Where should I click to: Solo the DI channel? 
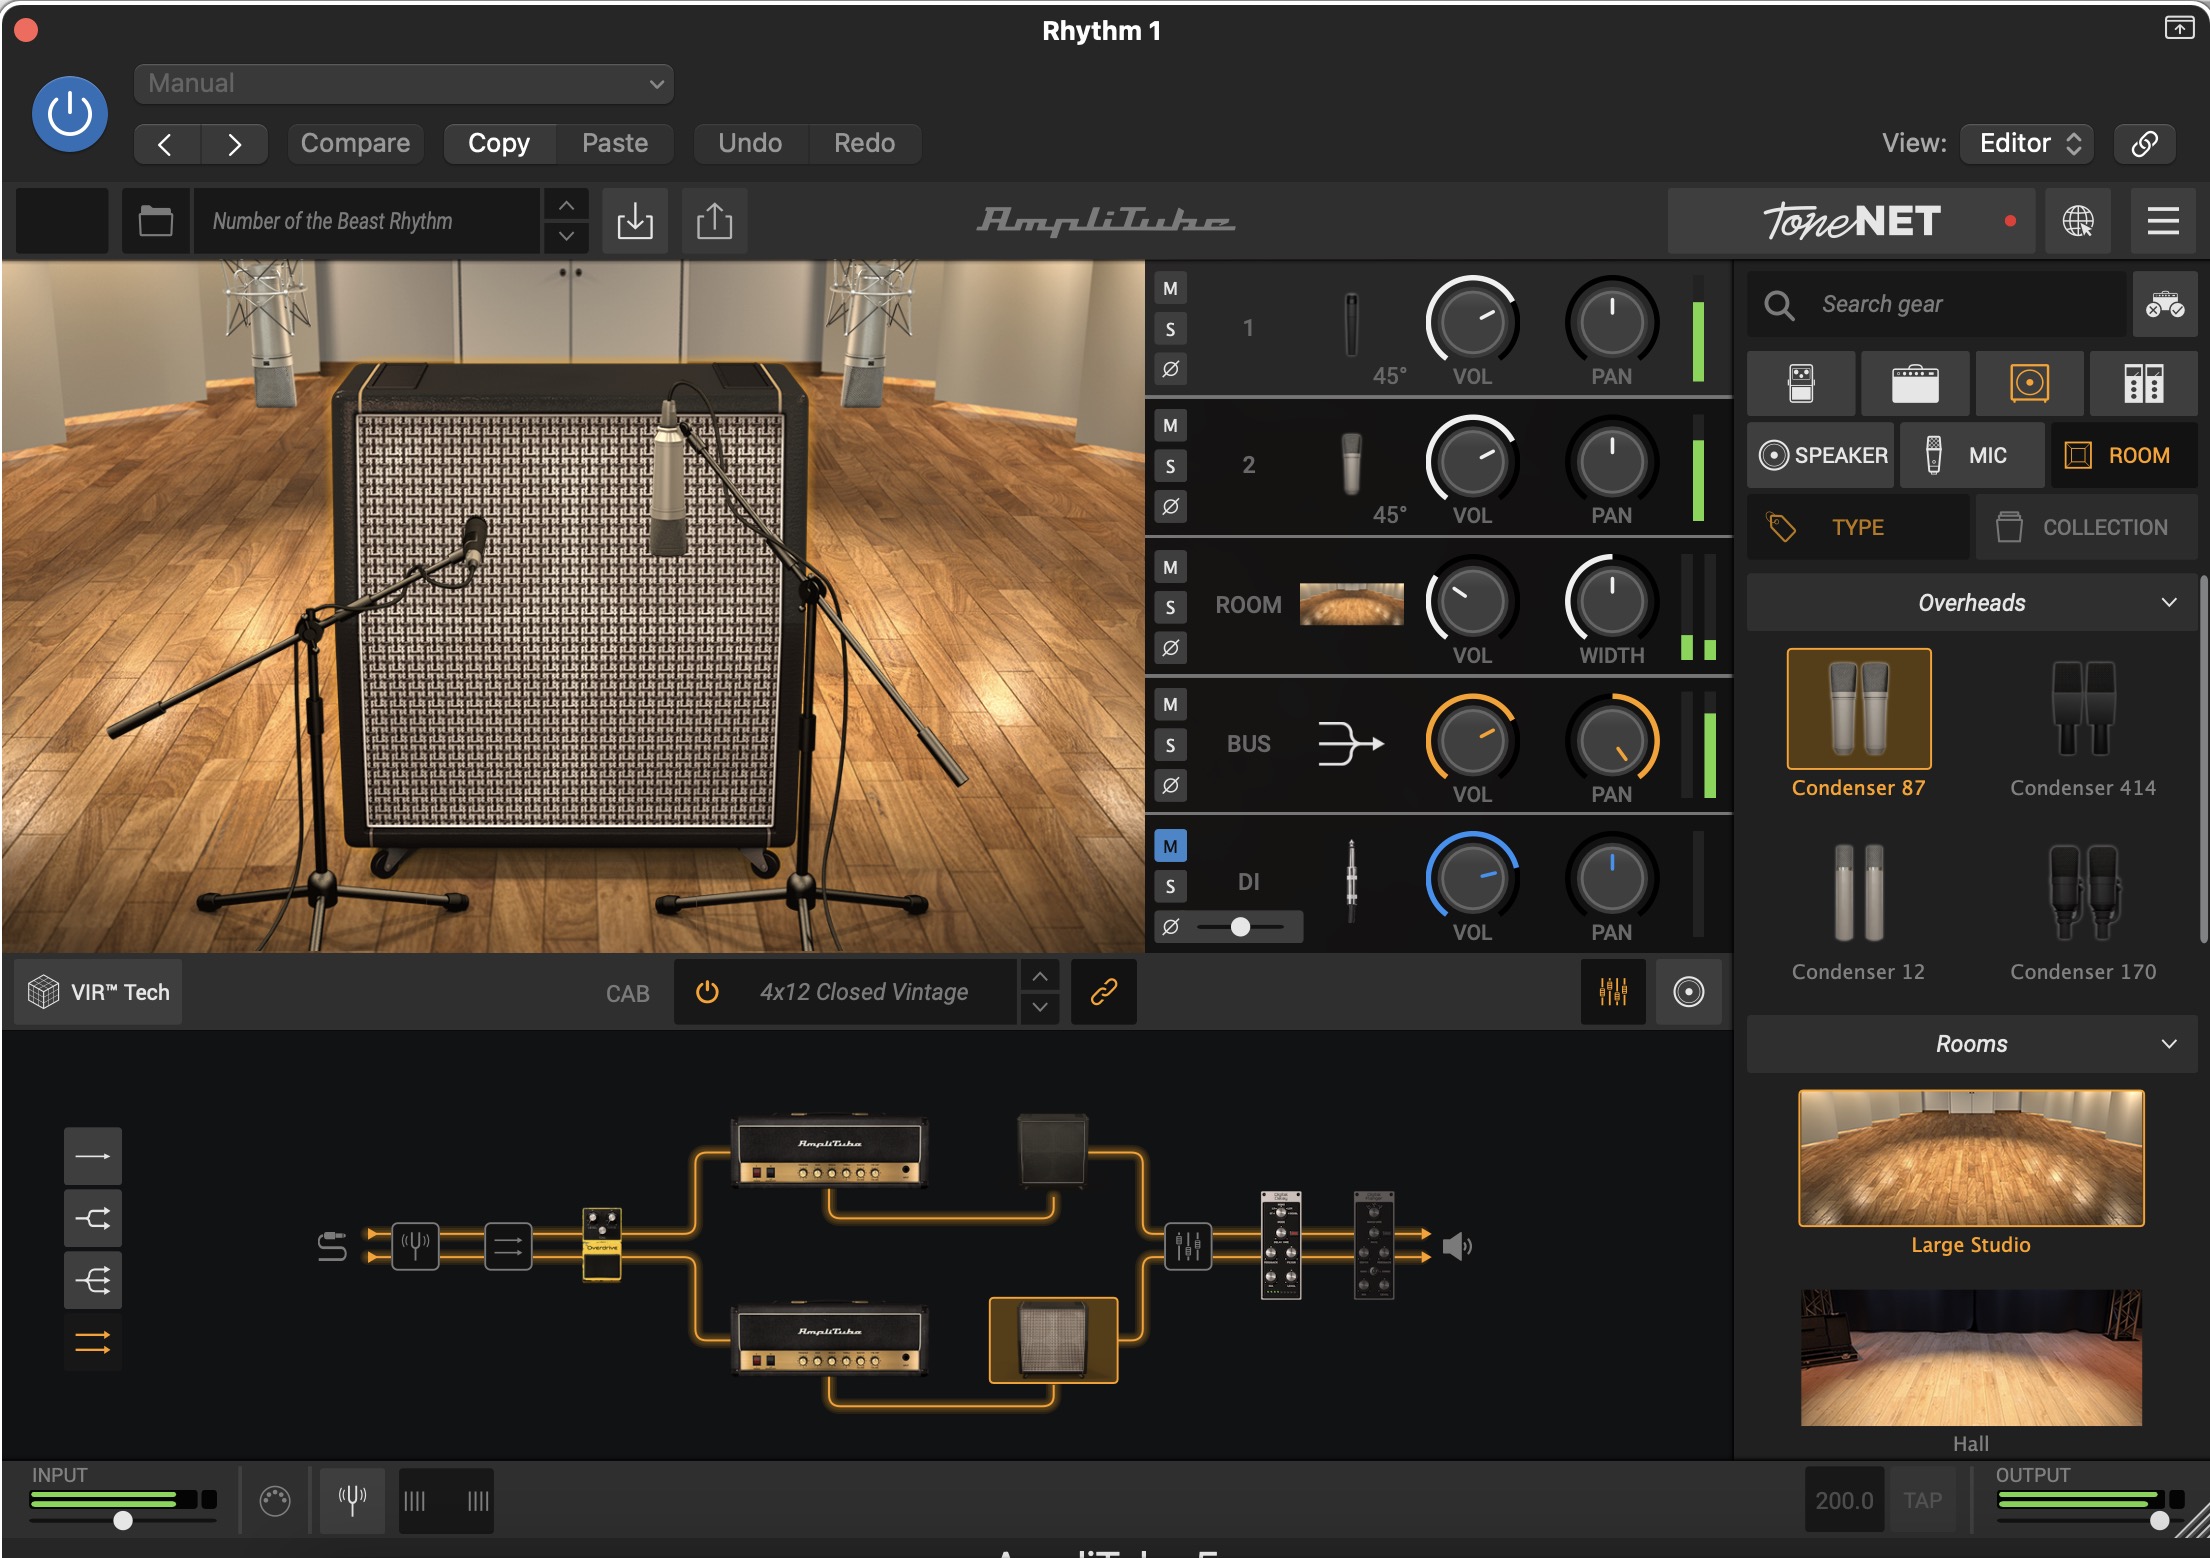[1170, 886]
